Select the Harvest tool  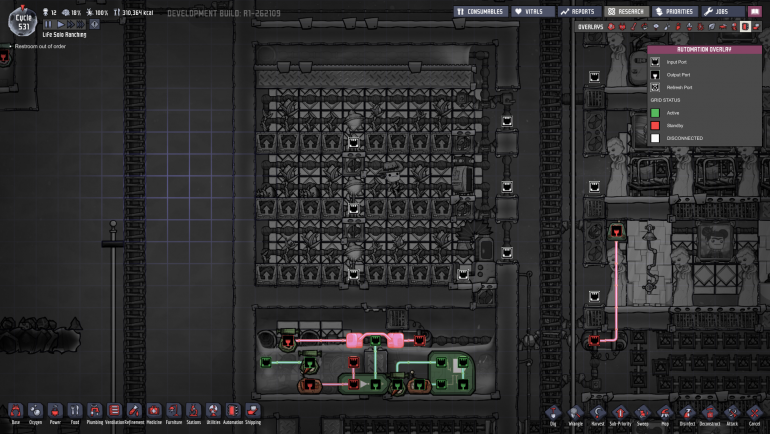[x=598, y=415]
